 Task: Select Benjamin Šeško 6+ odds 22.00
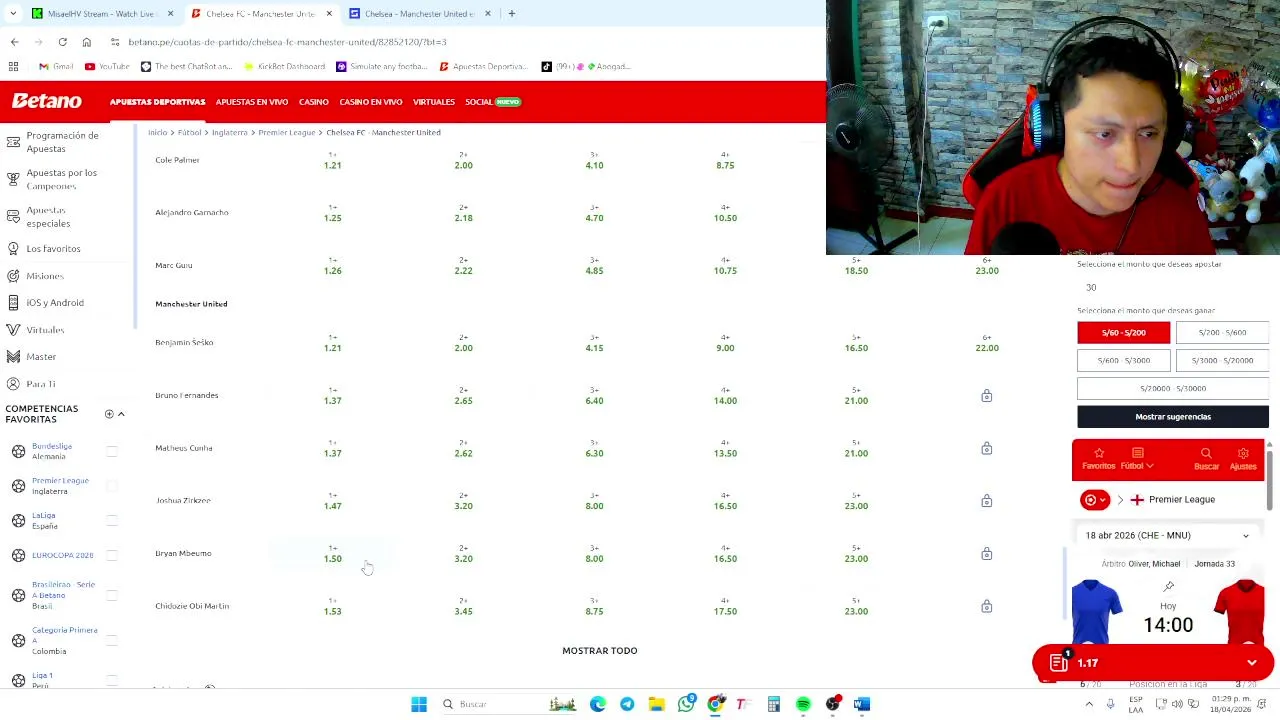(987, 343)
